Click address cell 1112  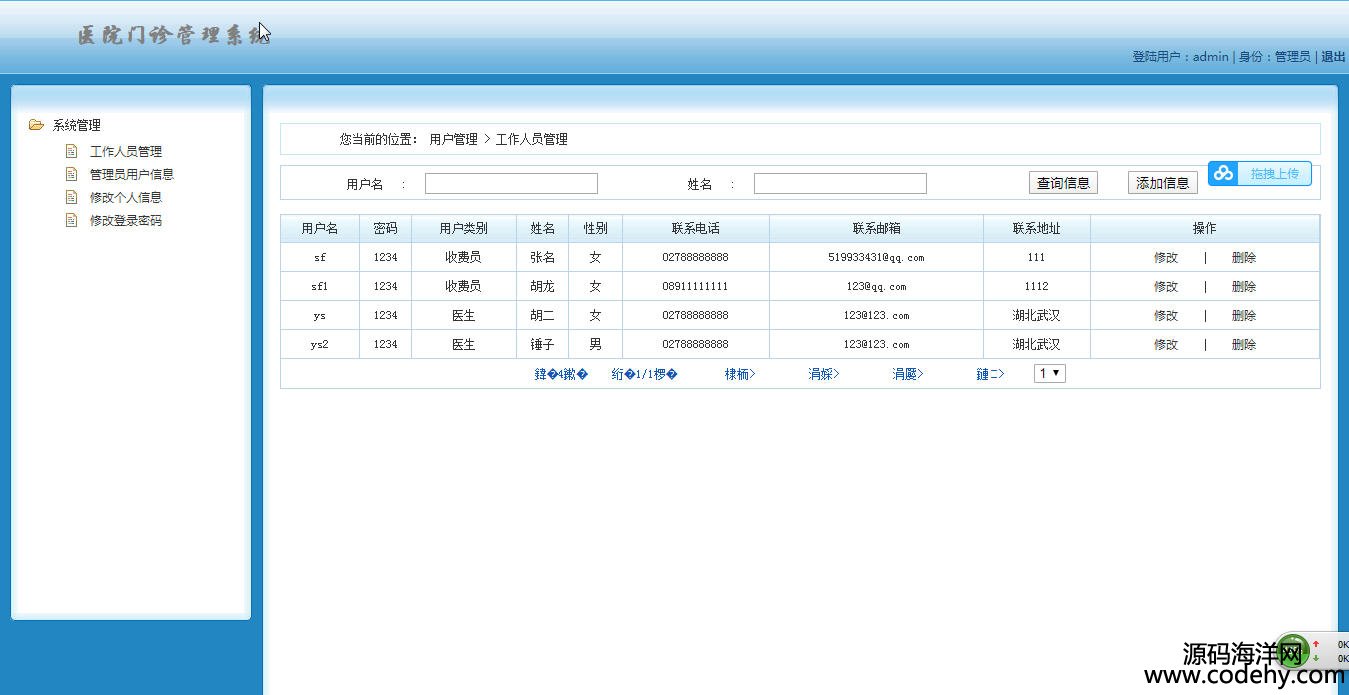(x=1037, y=286)
